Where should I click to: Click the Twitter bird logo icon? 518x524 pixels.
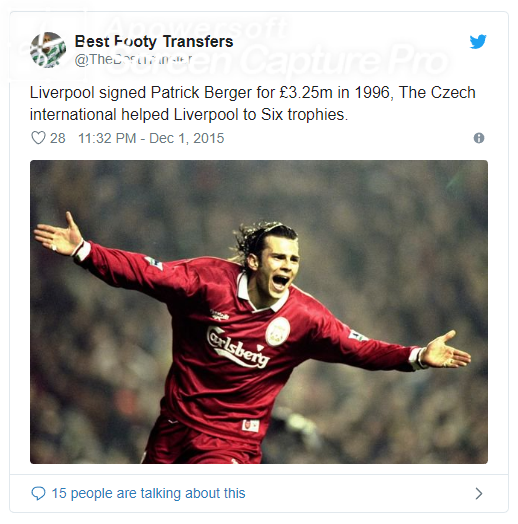[x=478, y=42]
